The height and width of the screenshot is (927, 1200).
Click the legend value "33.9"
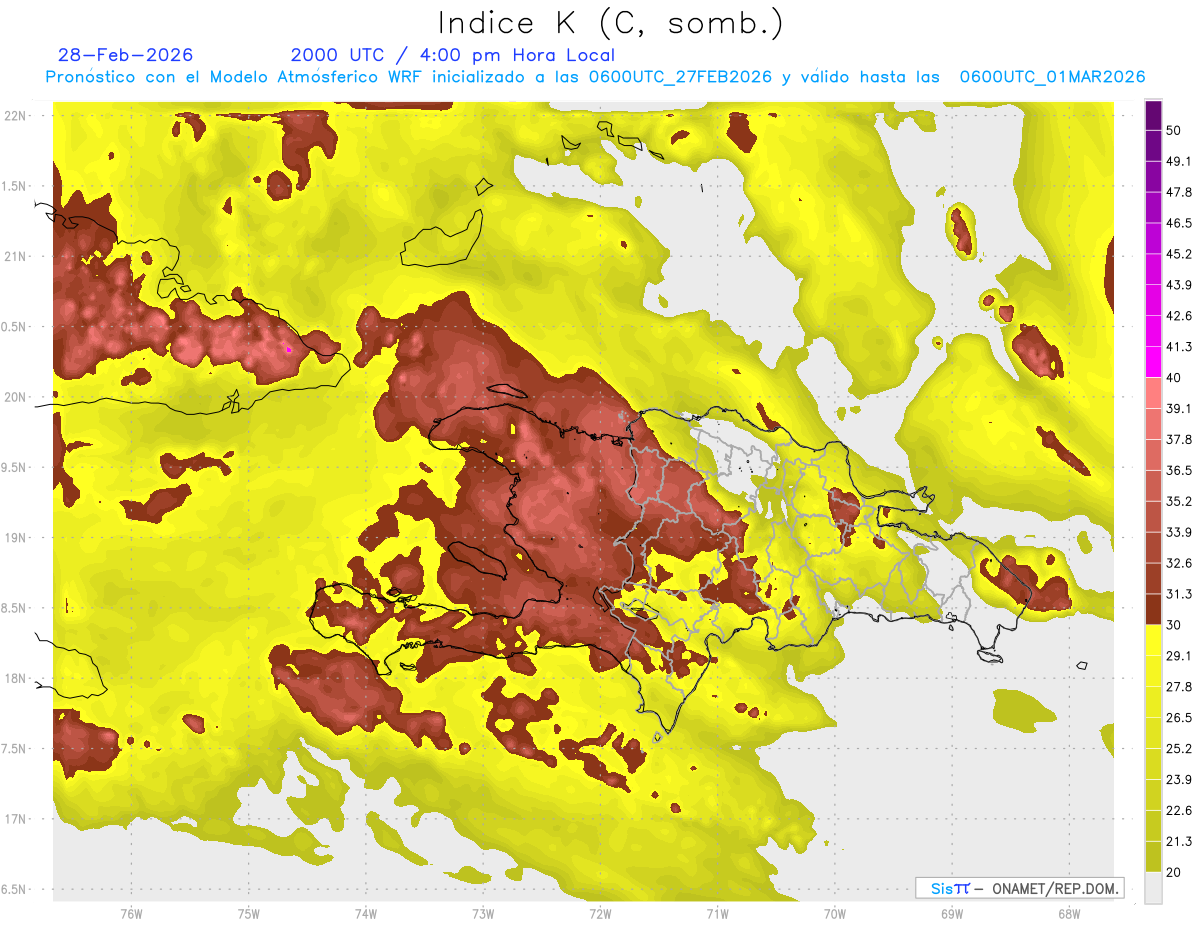click(1178, 532)
